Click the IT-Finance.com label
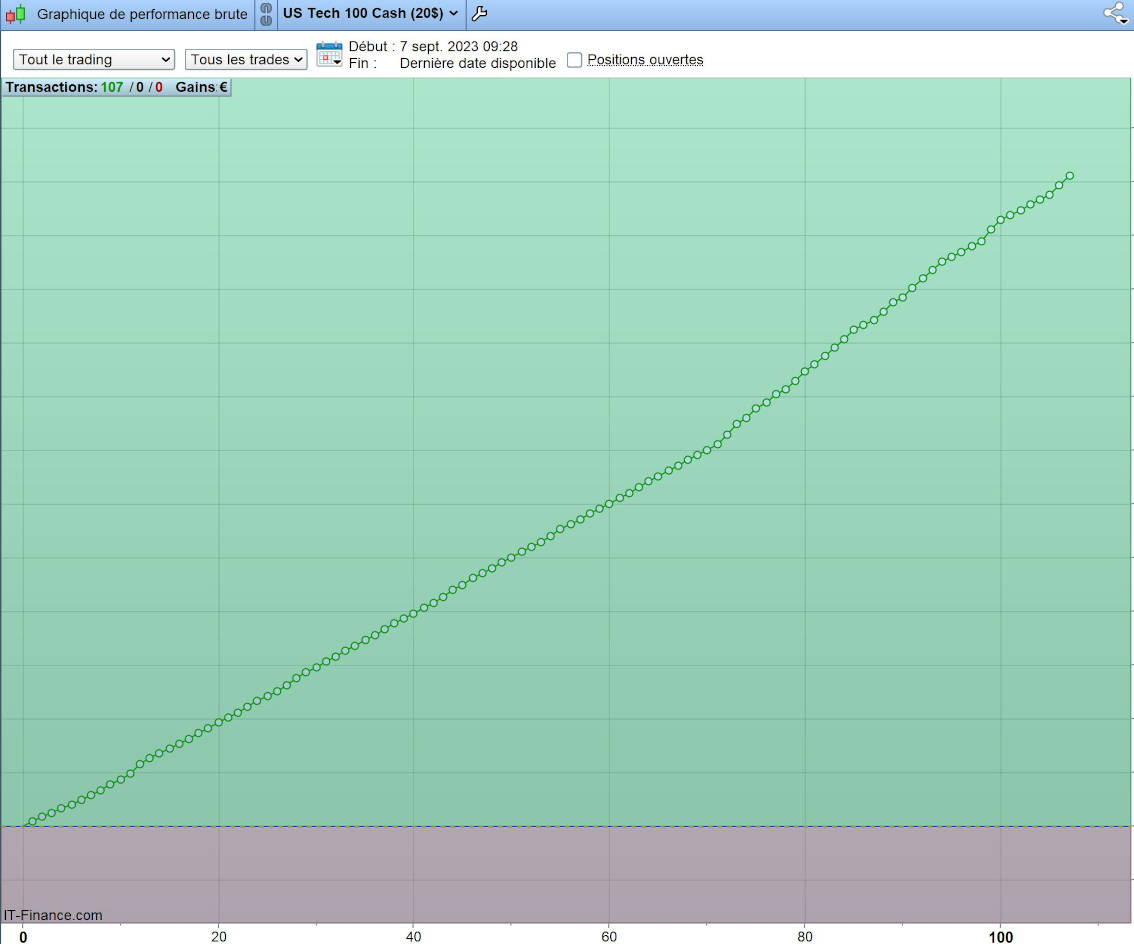 click(53, 915)
